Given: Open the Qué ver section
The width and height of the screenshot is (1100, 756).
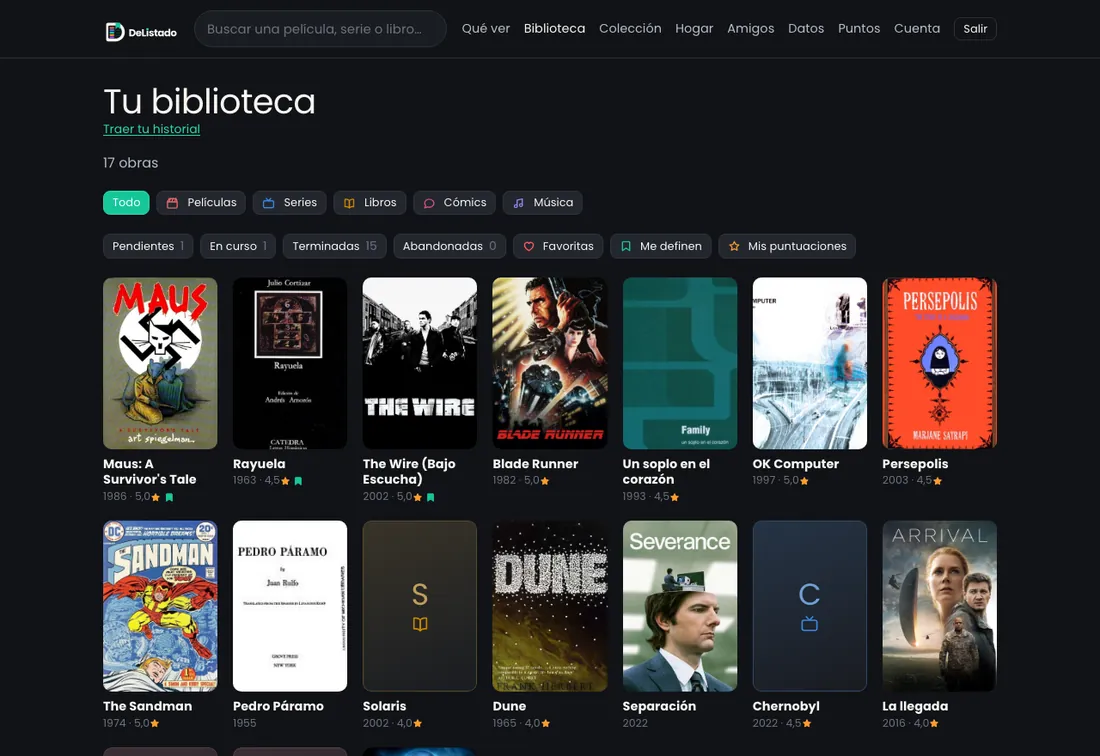Looking at the screenshot, I should click(x=485, y=29).
